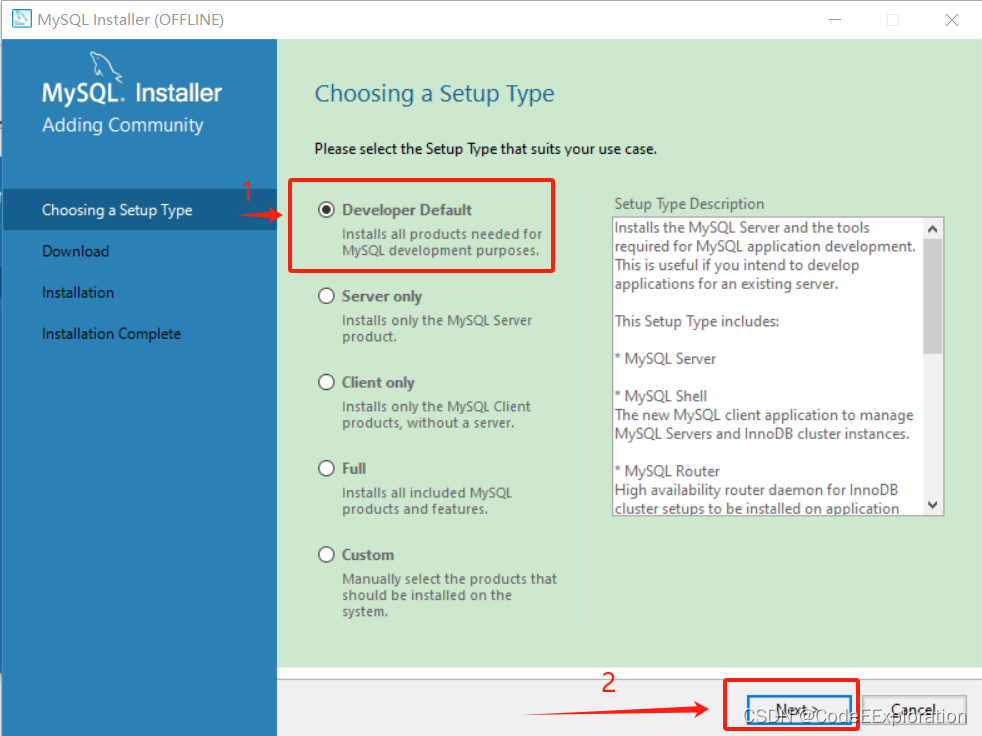
Task: Click the 'Adding Community' subtitle
Action: pos(123,125)
